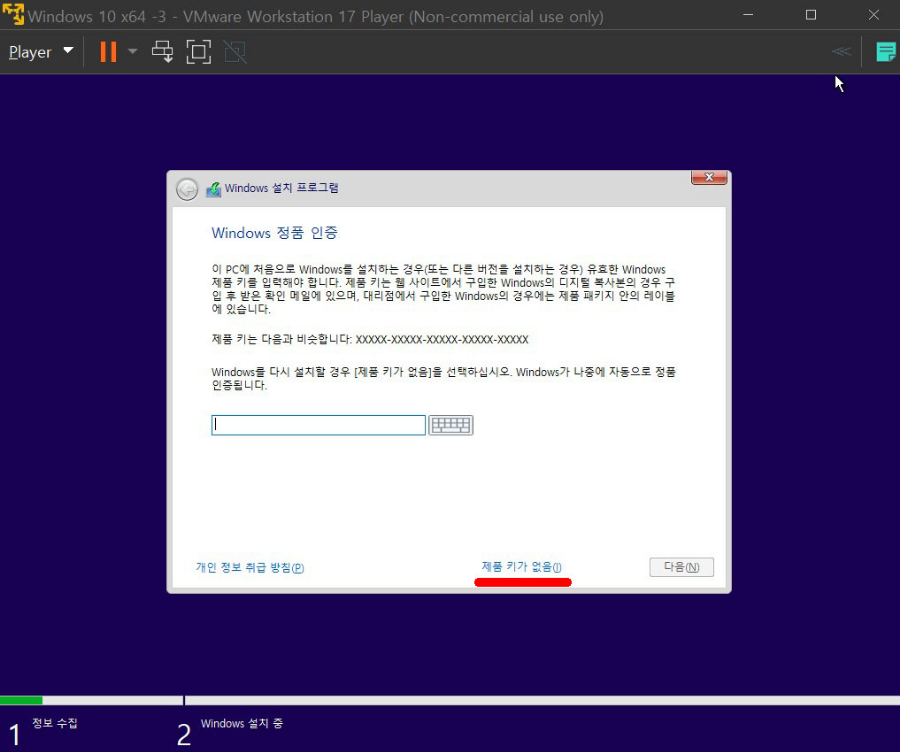
Task: Click the disabled Unity mode icon
Action: tap(235, 52)
